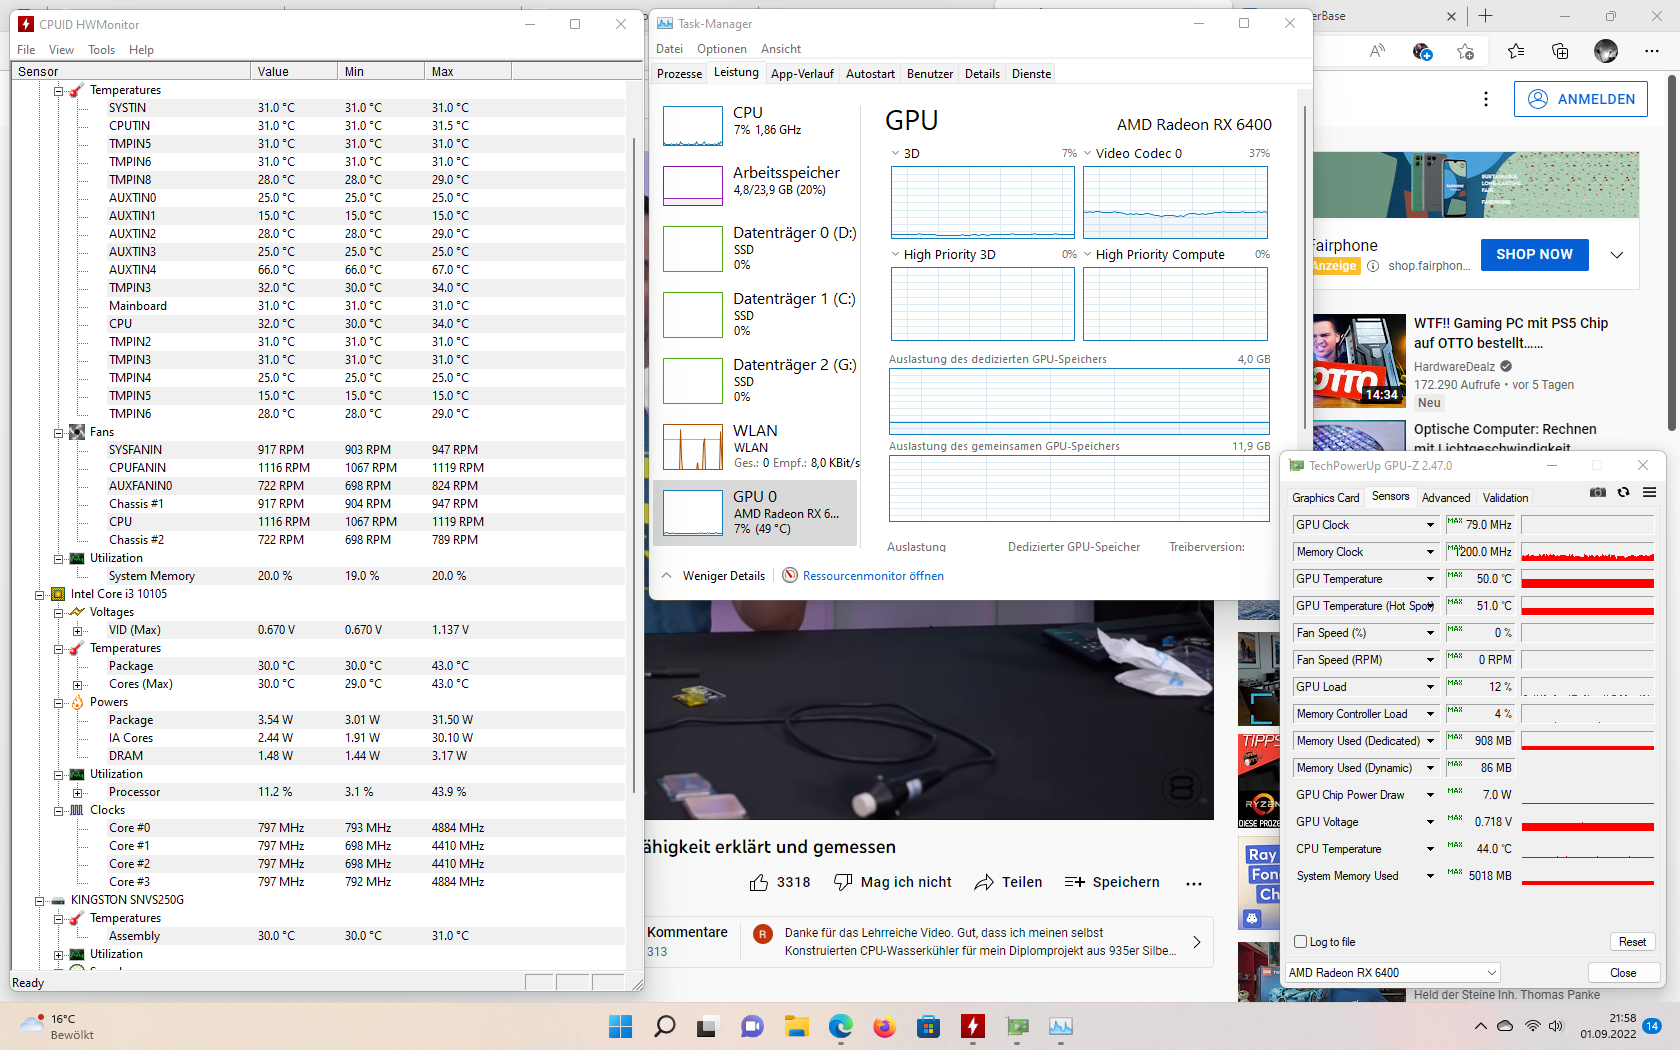Open Firefox from taskbar
The image size is (1680, 1050).
coord(884,1026)
